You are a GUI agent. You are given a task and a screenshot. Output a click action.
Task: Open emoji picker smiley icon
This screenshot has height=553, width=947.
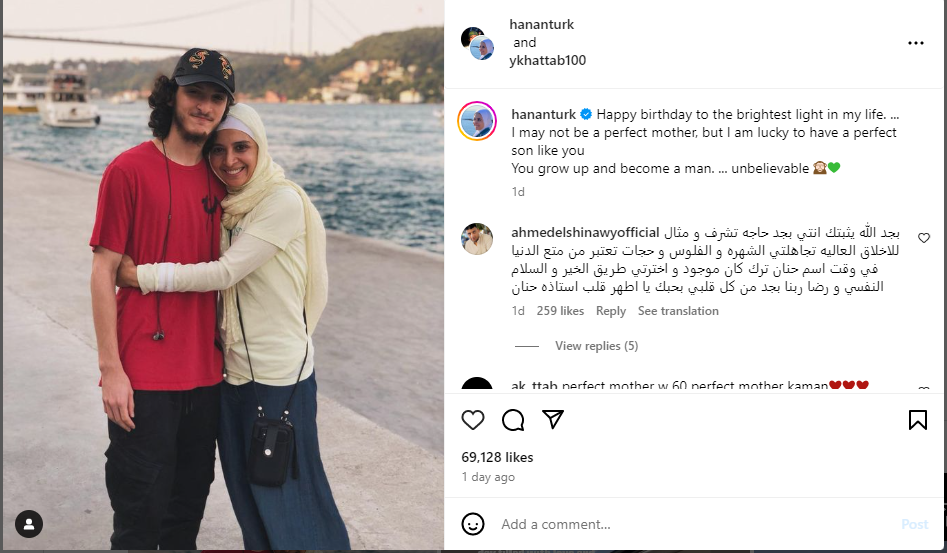click(473, 524)
